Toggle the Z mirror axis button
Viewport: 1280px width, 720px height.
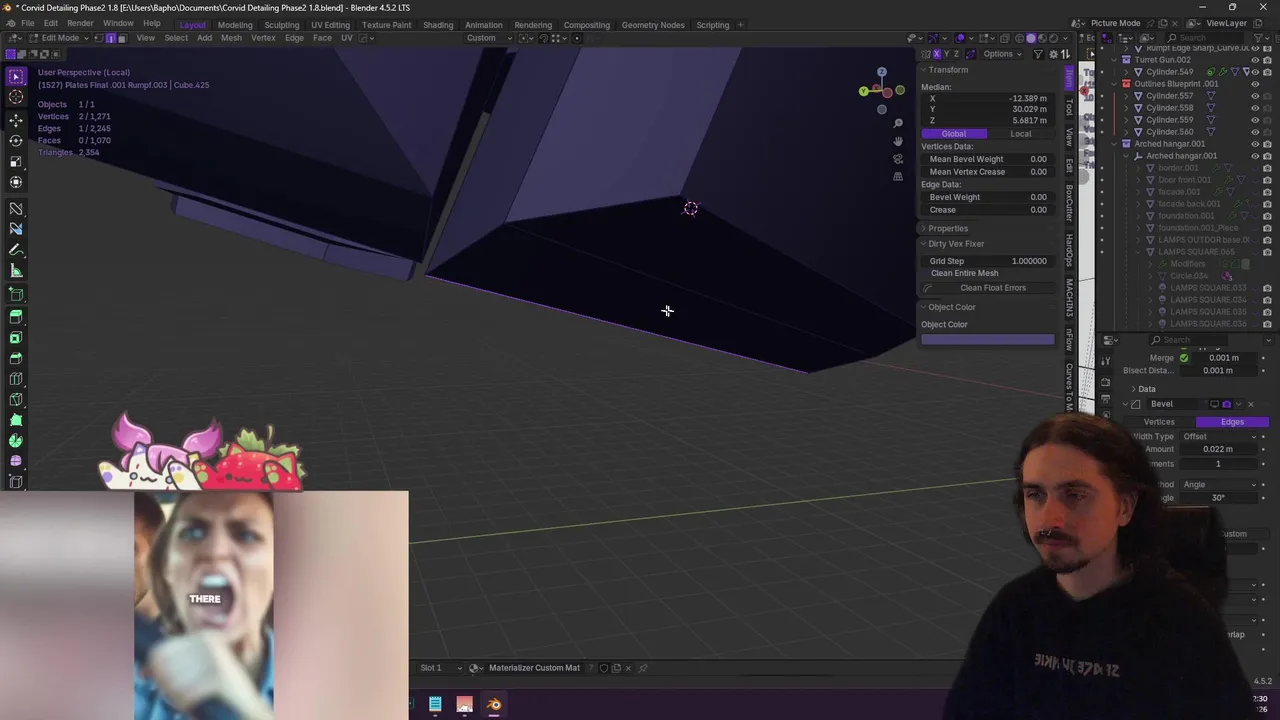pyautogui.click(x=957, y=54)
